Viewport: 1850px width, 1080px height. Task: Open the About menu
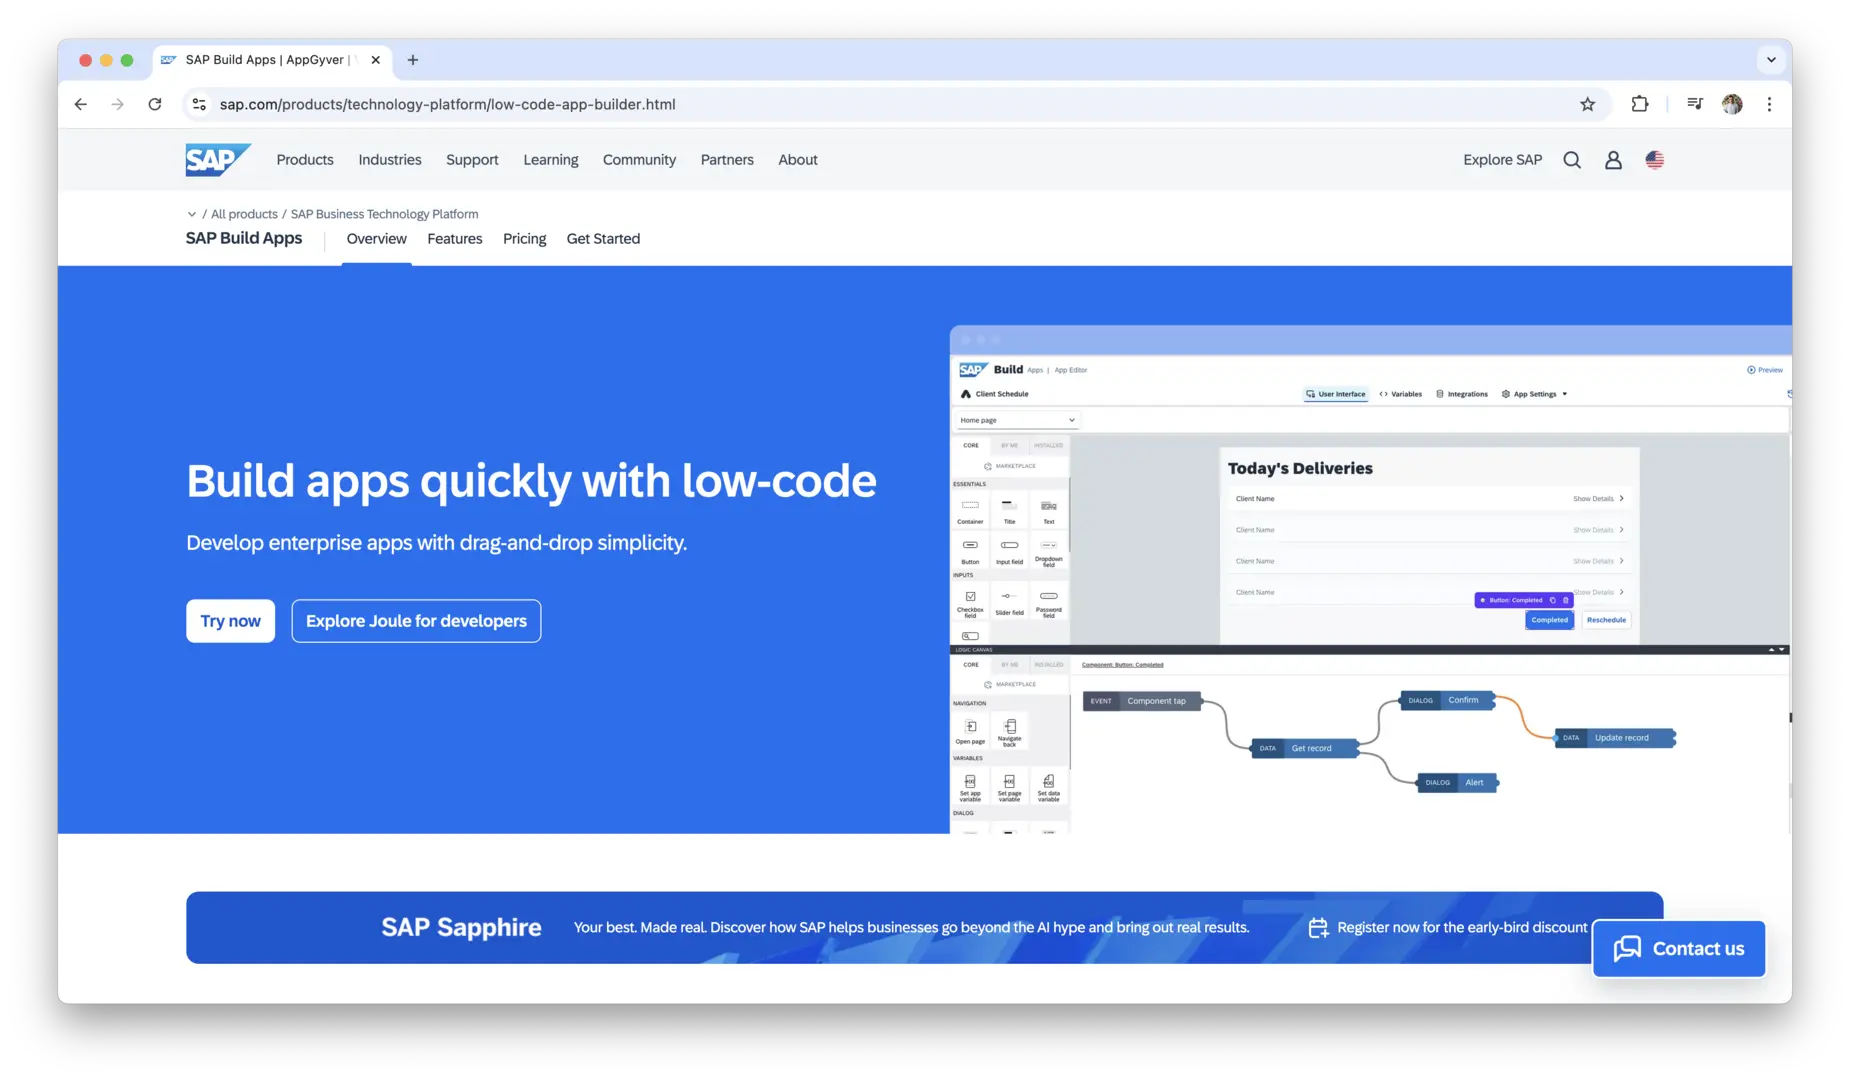point(798,160)
